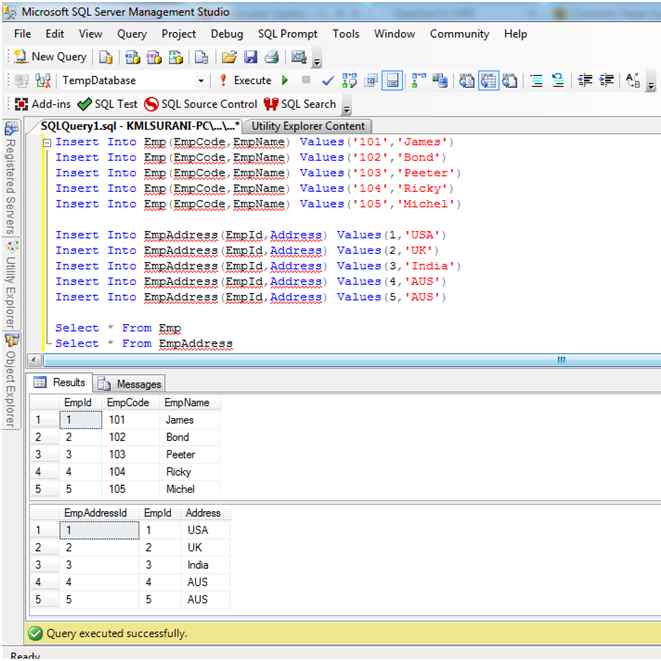
Task: Collapse the query code outline block
Action: [46, 143]
